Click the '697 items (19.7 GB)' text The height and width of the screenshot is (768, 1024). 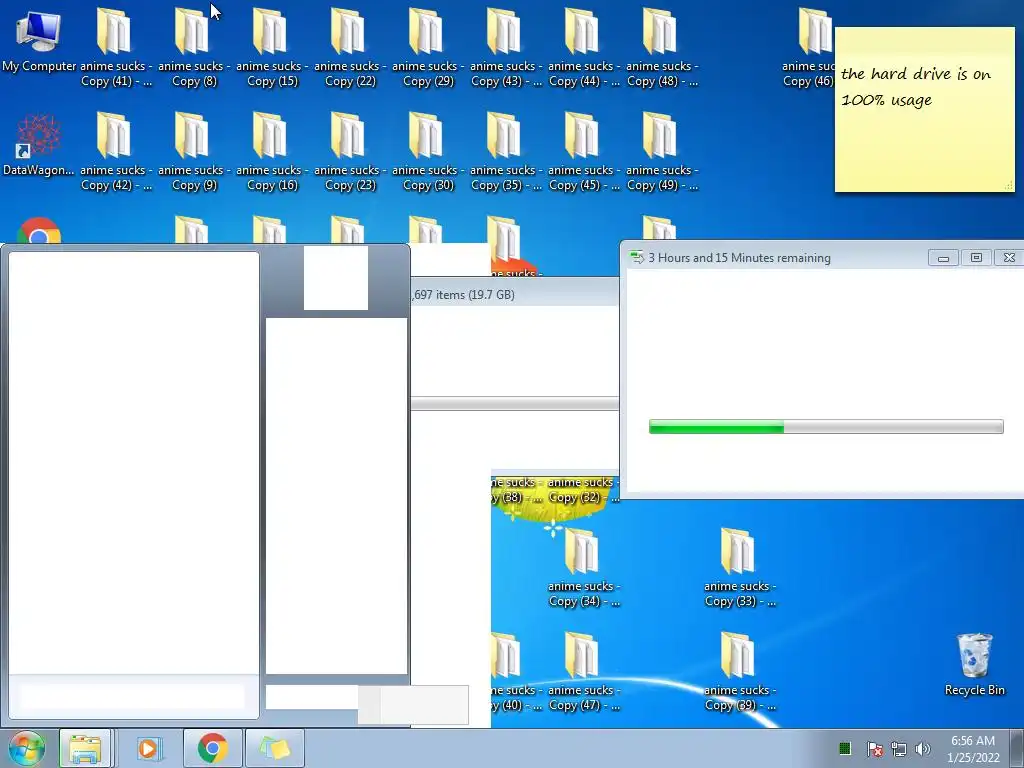[x=464, y=295]
